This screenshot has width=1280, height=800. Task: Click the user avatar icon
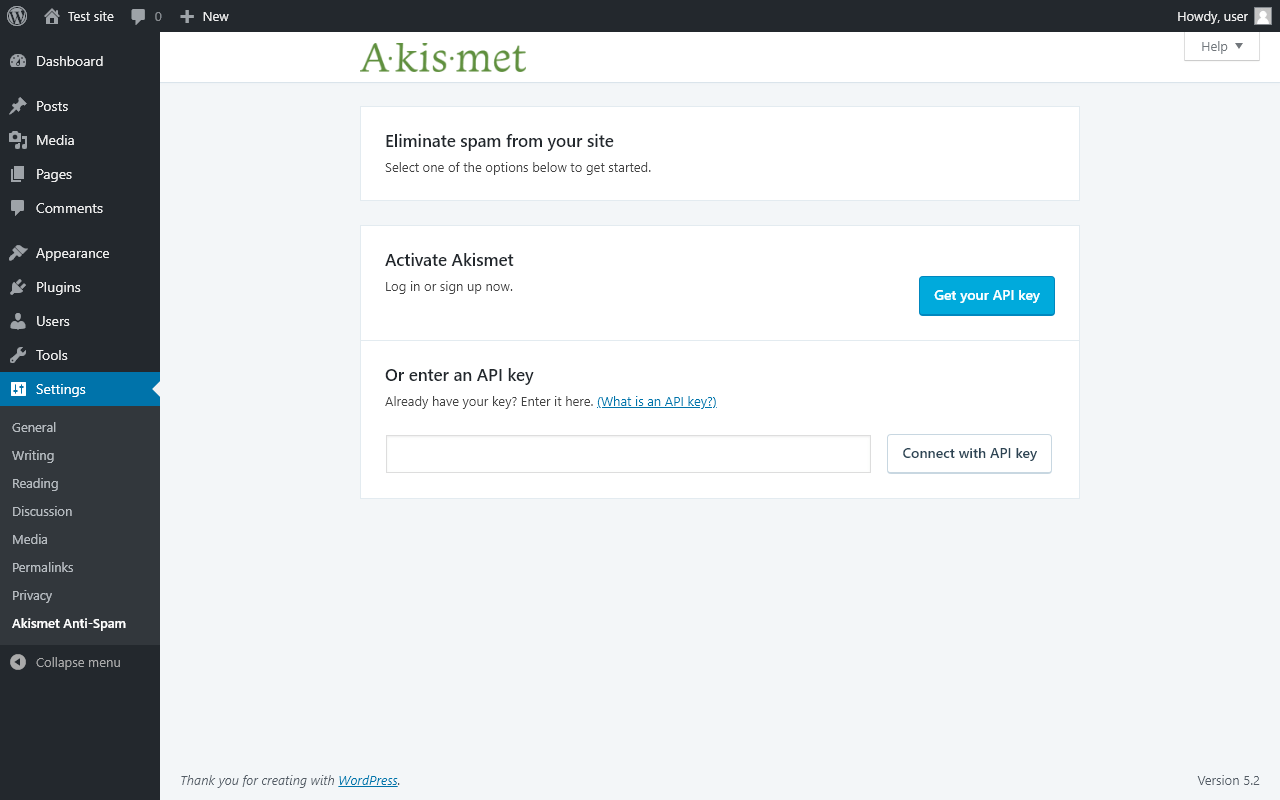(x=1263, y=16)
